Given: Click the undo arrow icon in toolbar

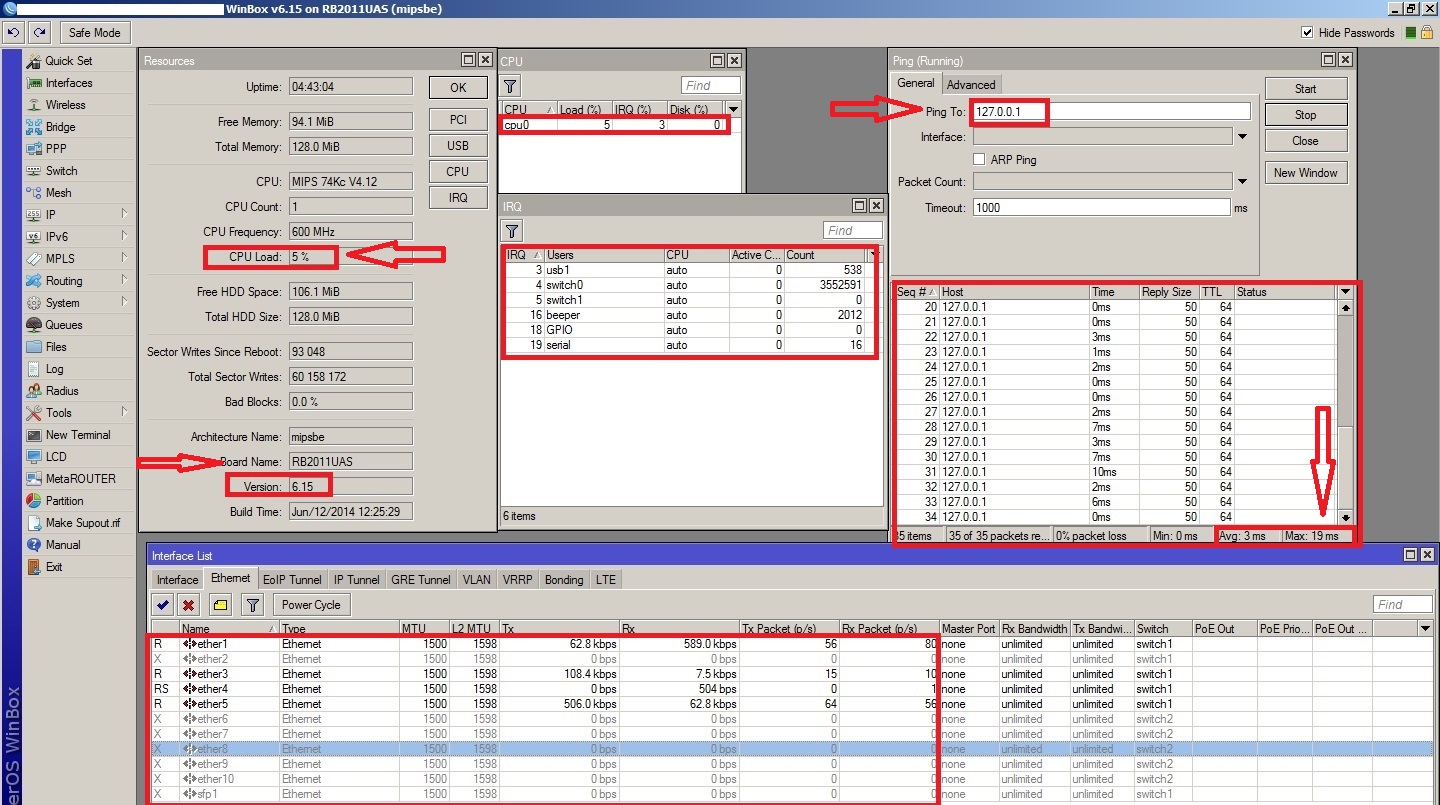Looking at the screenshot, I should point(14,33).
